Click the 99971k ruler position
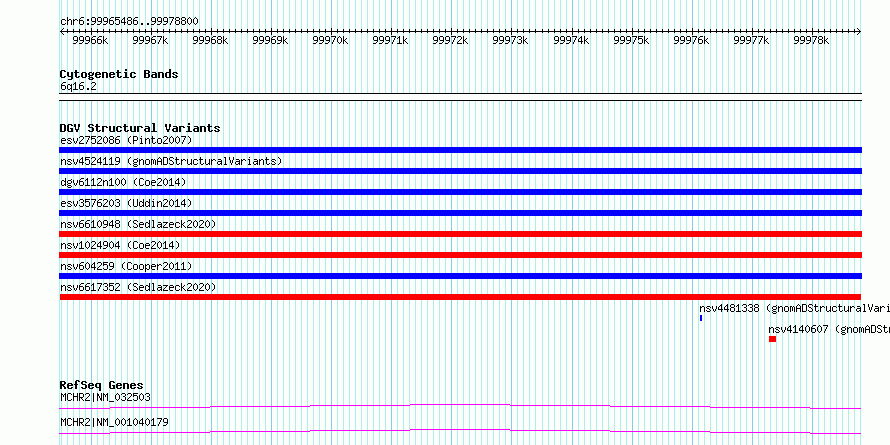Image resolution: width=890 pixels, height=445 pixels. click(391, 40)
